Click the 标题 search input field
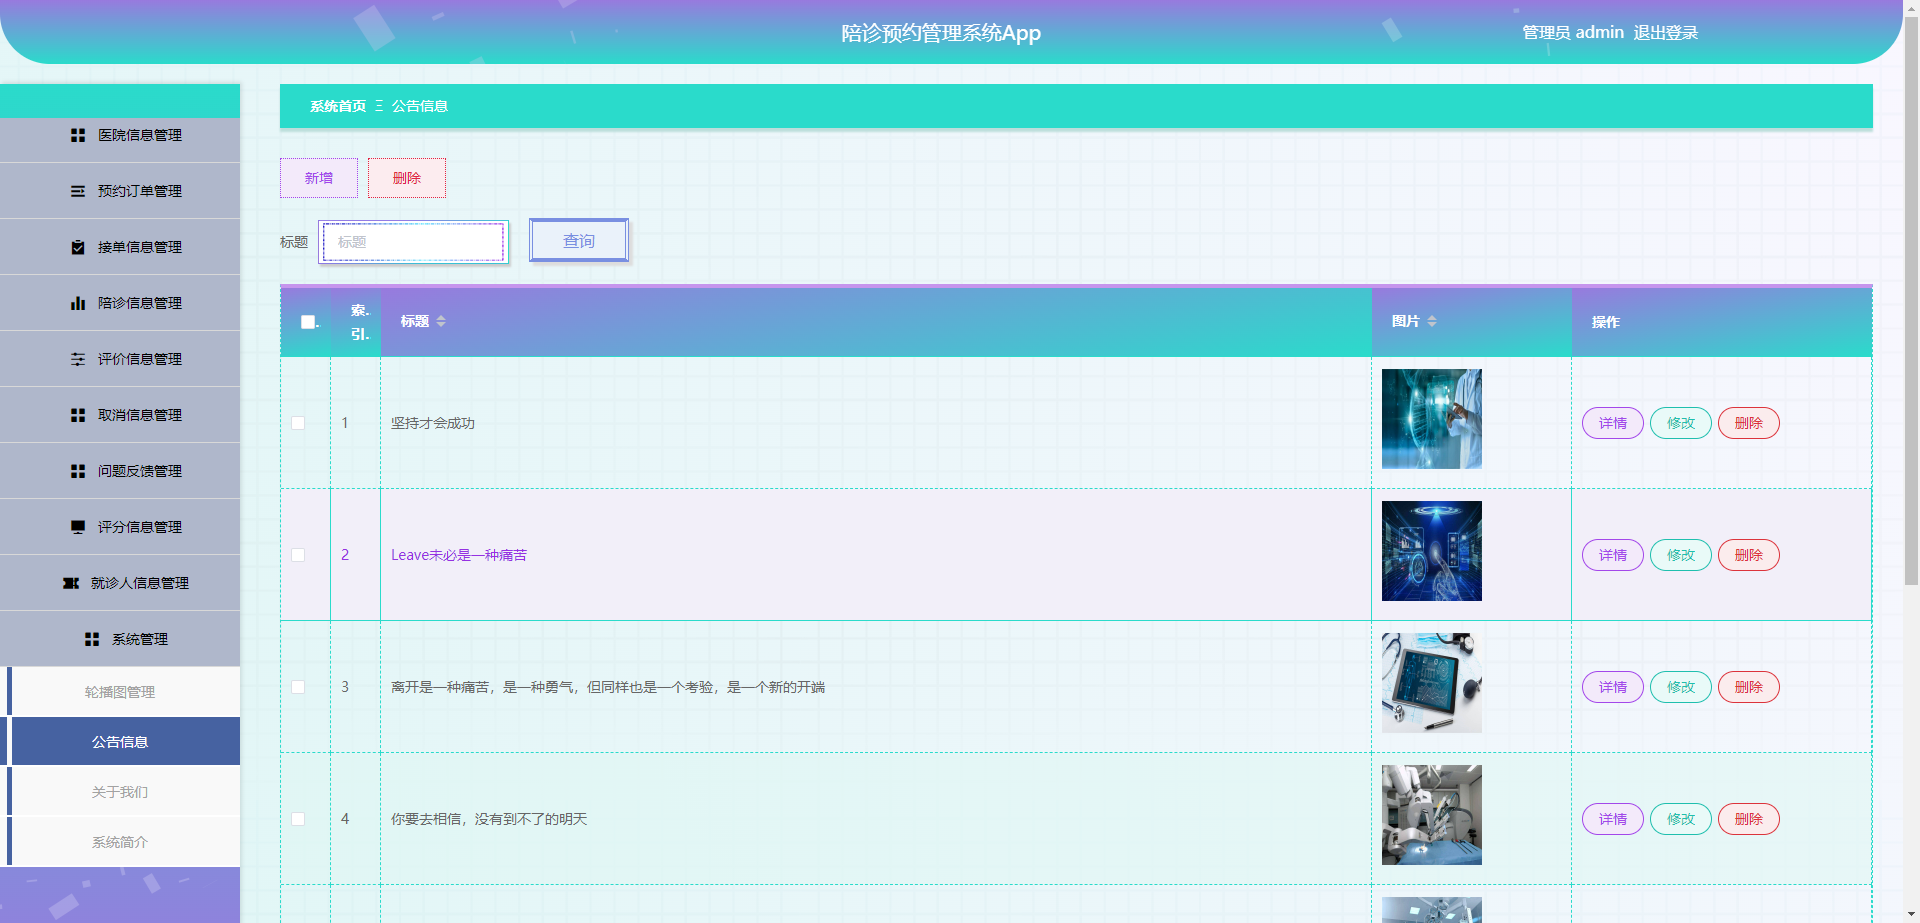1920x923 pixels. (x=413, y=242)
